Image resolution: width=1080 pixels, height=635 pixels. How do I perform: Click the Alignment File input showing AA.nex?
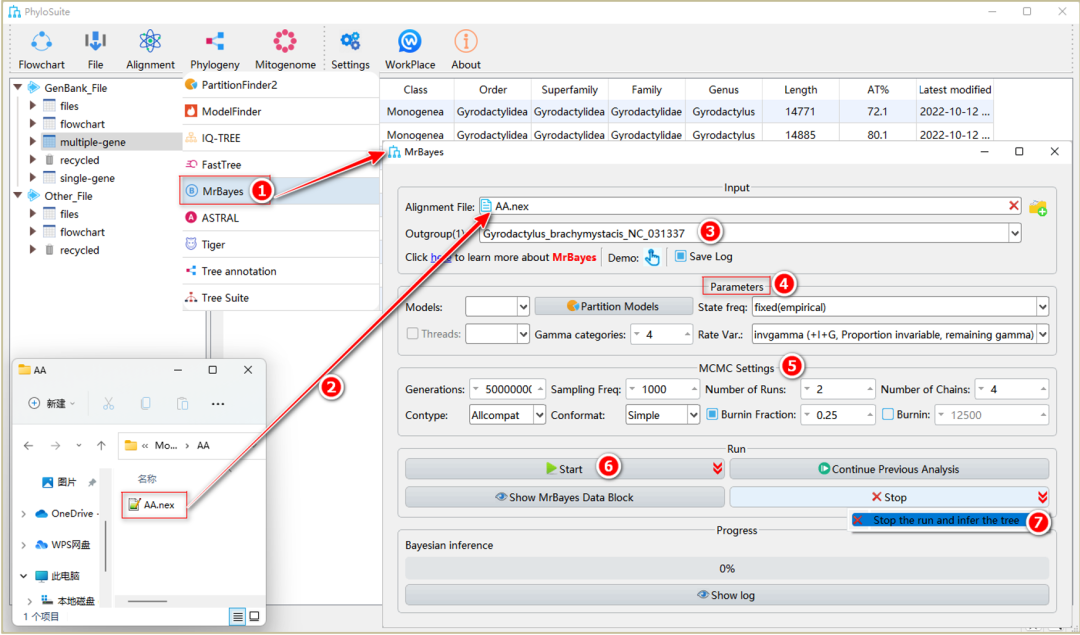[x=749, y=206]
